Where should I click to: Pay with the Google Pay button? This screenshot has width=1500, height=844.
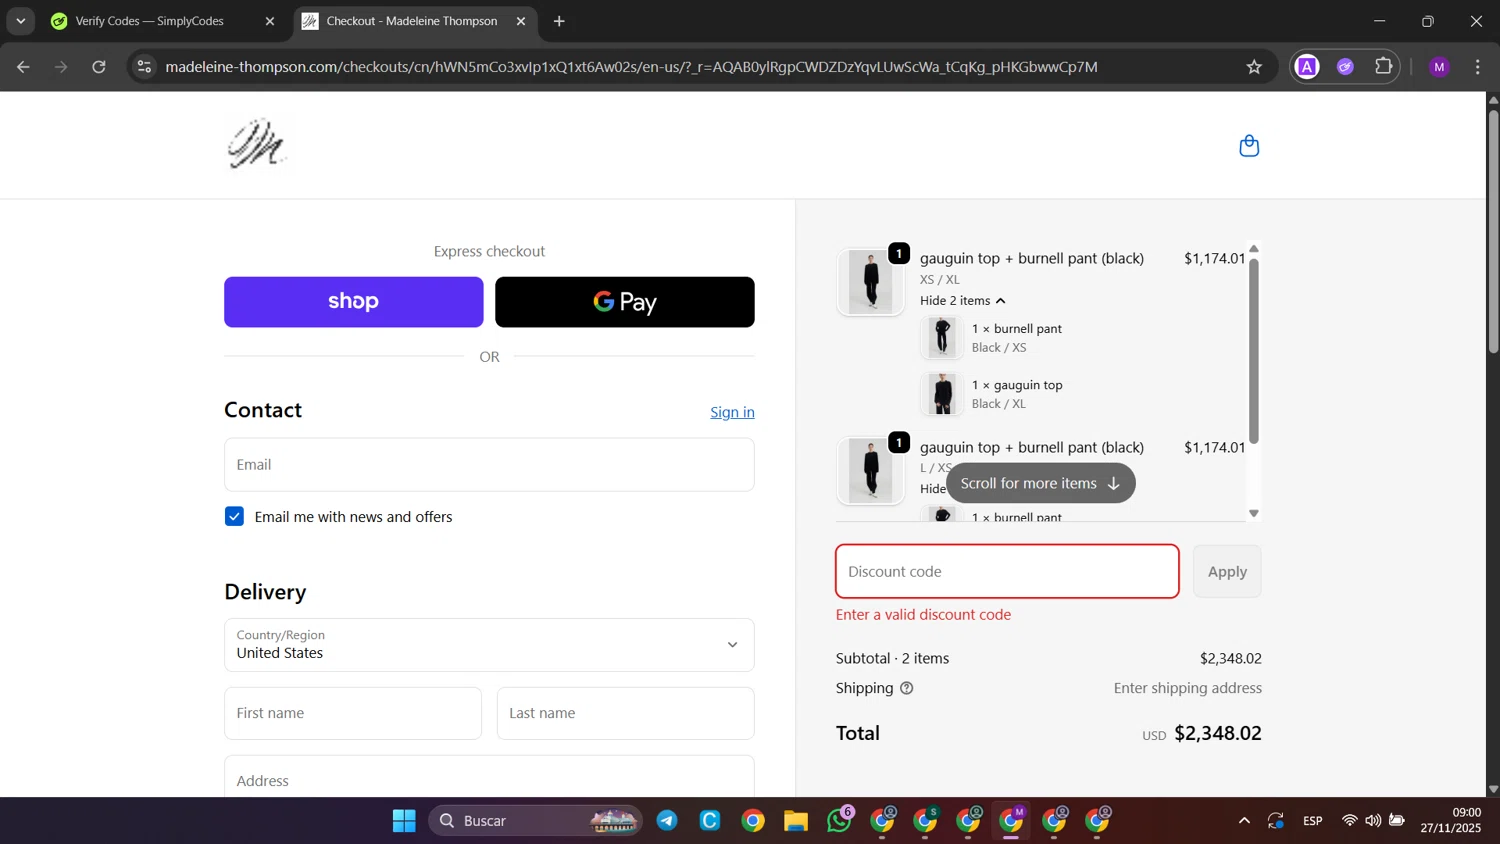coord(625,302)
